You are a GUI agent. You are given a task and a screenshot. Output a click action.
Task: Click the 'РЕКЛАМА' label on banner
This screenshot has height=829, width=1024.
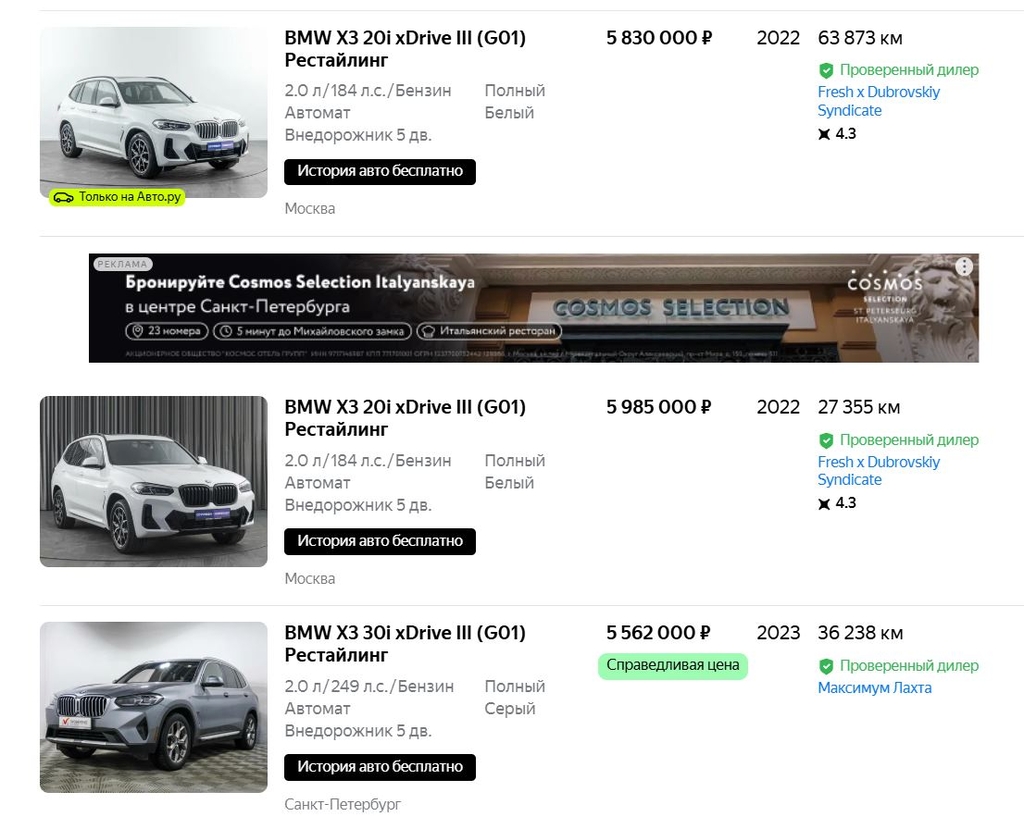click(123, 264)
